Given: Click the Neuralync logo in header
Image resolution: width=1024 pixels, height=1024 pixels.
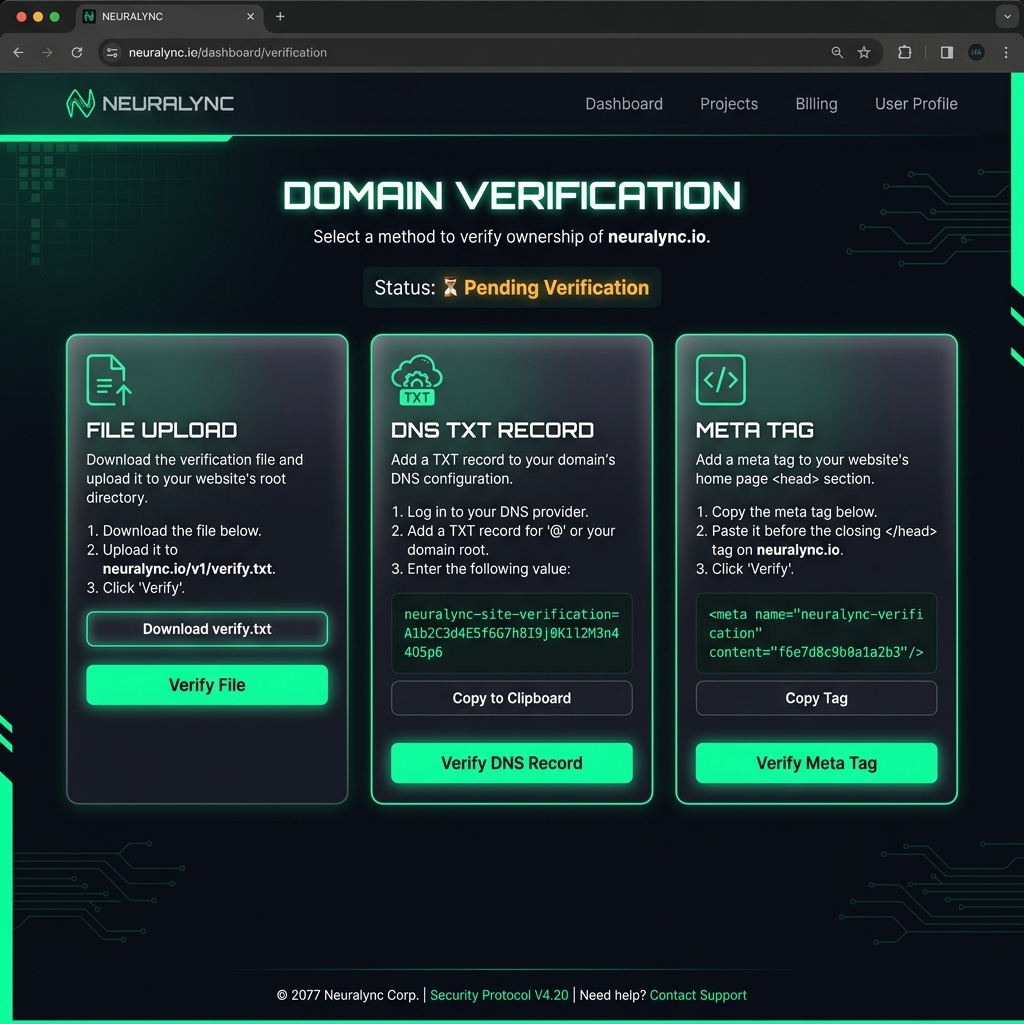Looking at the screenshot, I should [150, 103].
